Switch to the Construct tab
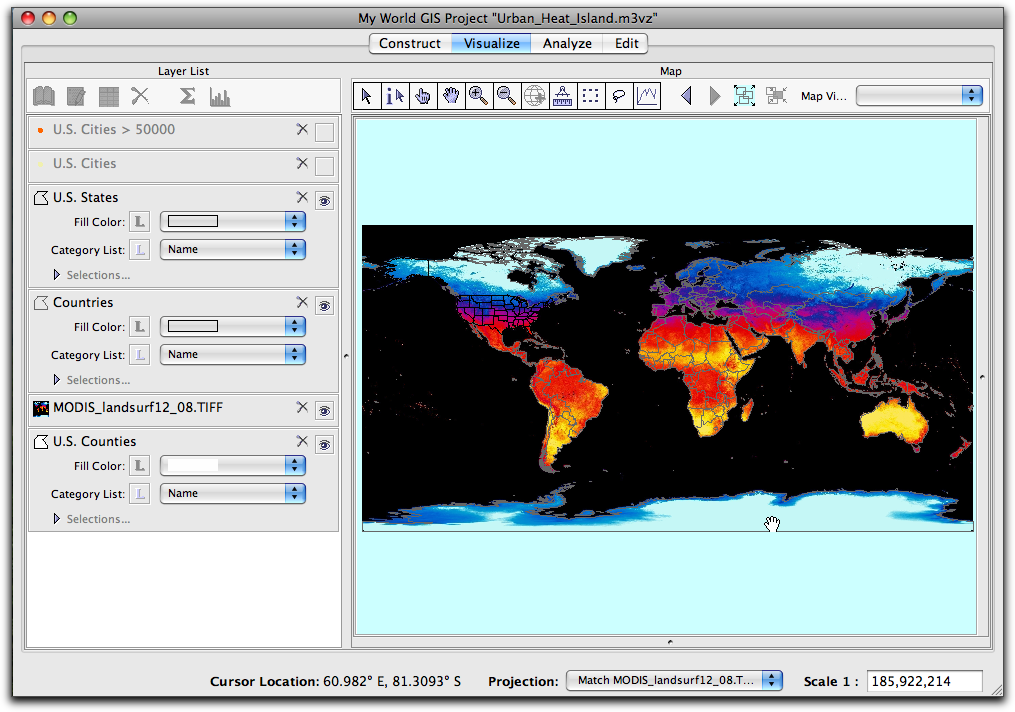 410,43
